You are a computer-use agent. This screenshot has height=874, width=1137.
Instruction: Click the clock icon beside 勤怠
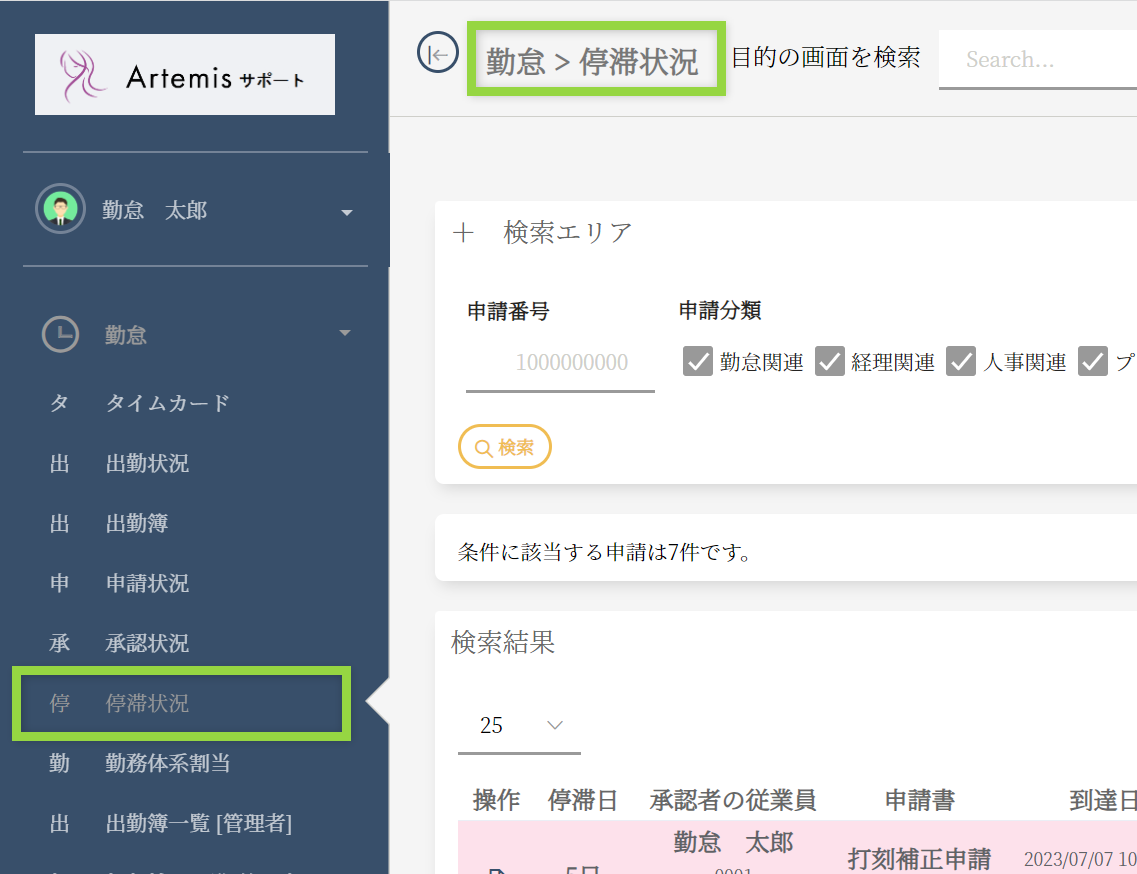60,334
